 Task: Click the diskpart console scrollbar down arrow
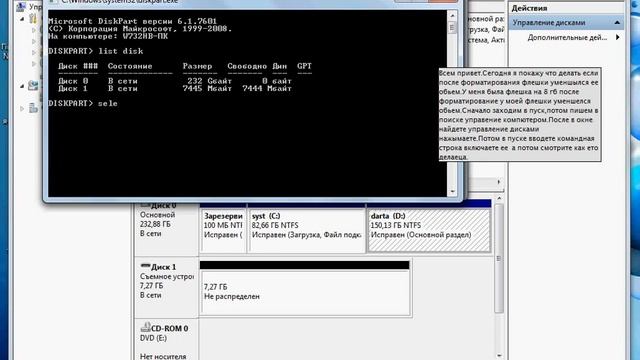tap(452, 191)
